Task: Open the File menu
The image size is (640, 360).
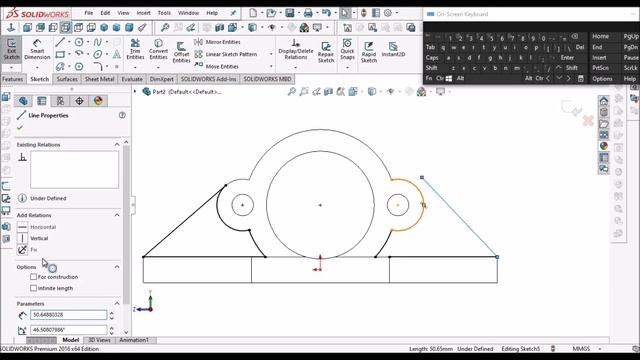Action: (x=89, y=13)
